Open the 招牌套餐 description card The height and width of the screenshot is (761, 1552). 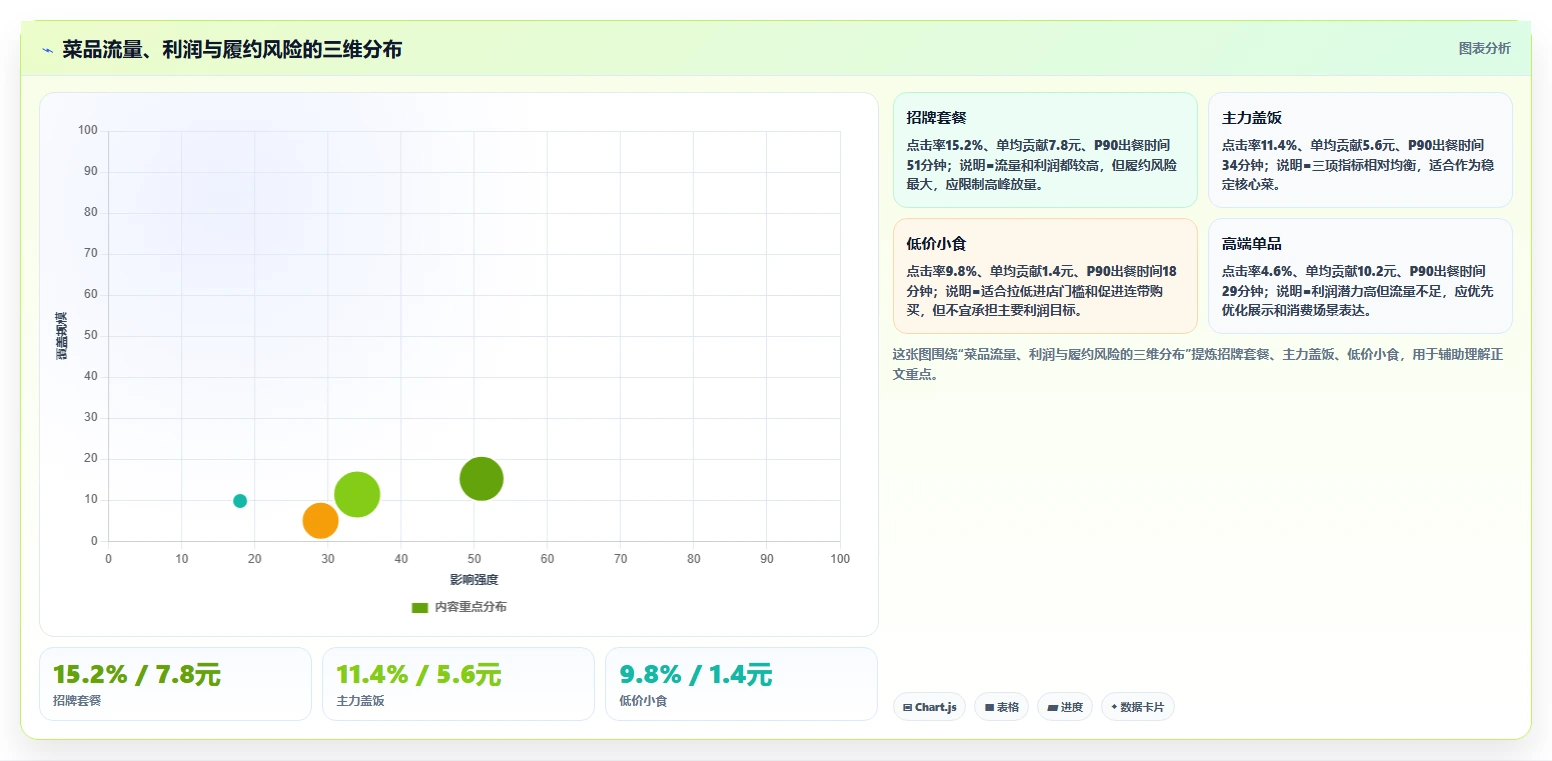click(x=1045, y=150)
